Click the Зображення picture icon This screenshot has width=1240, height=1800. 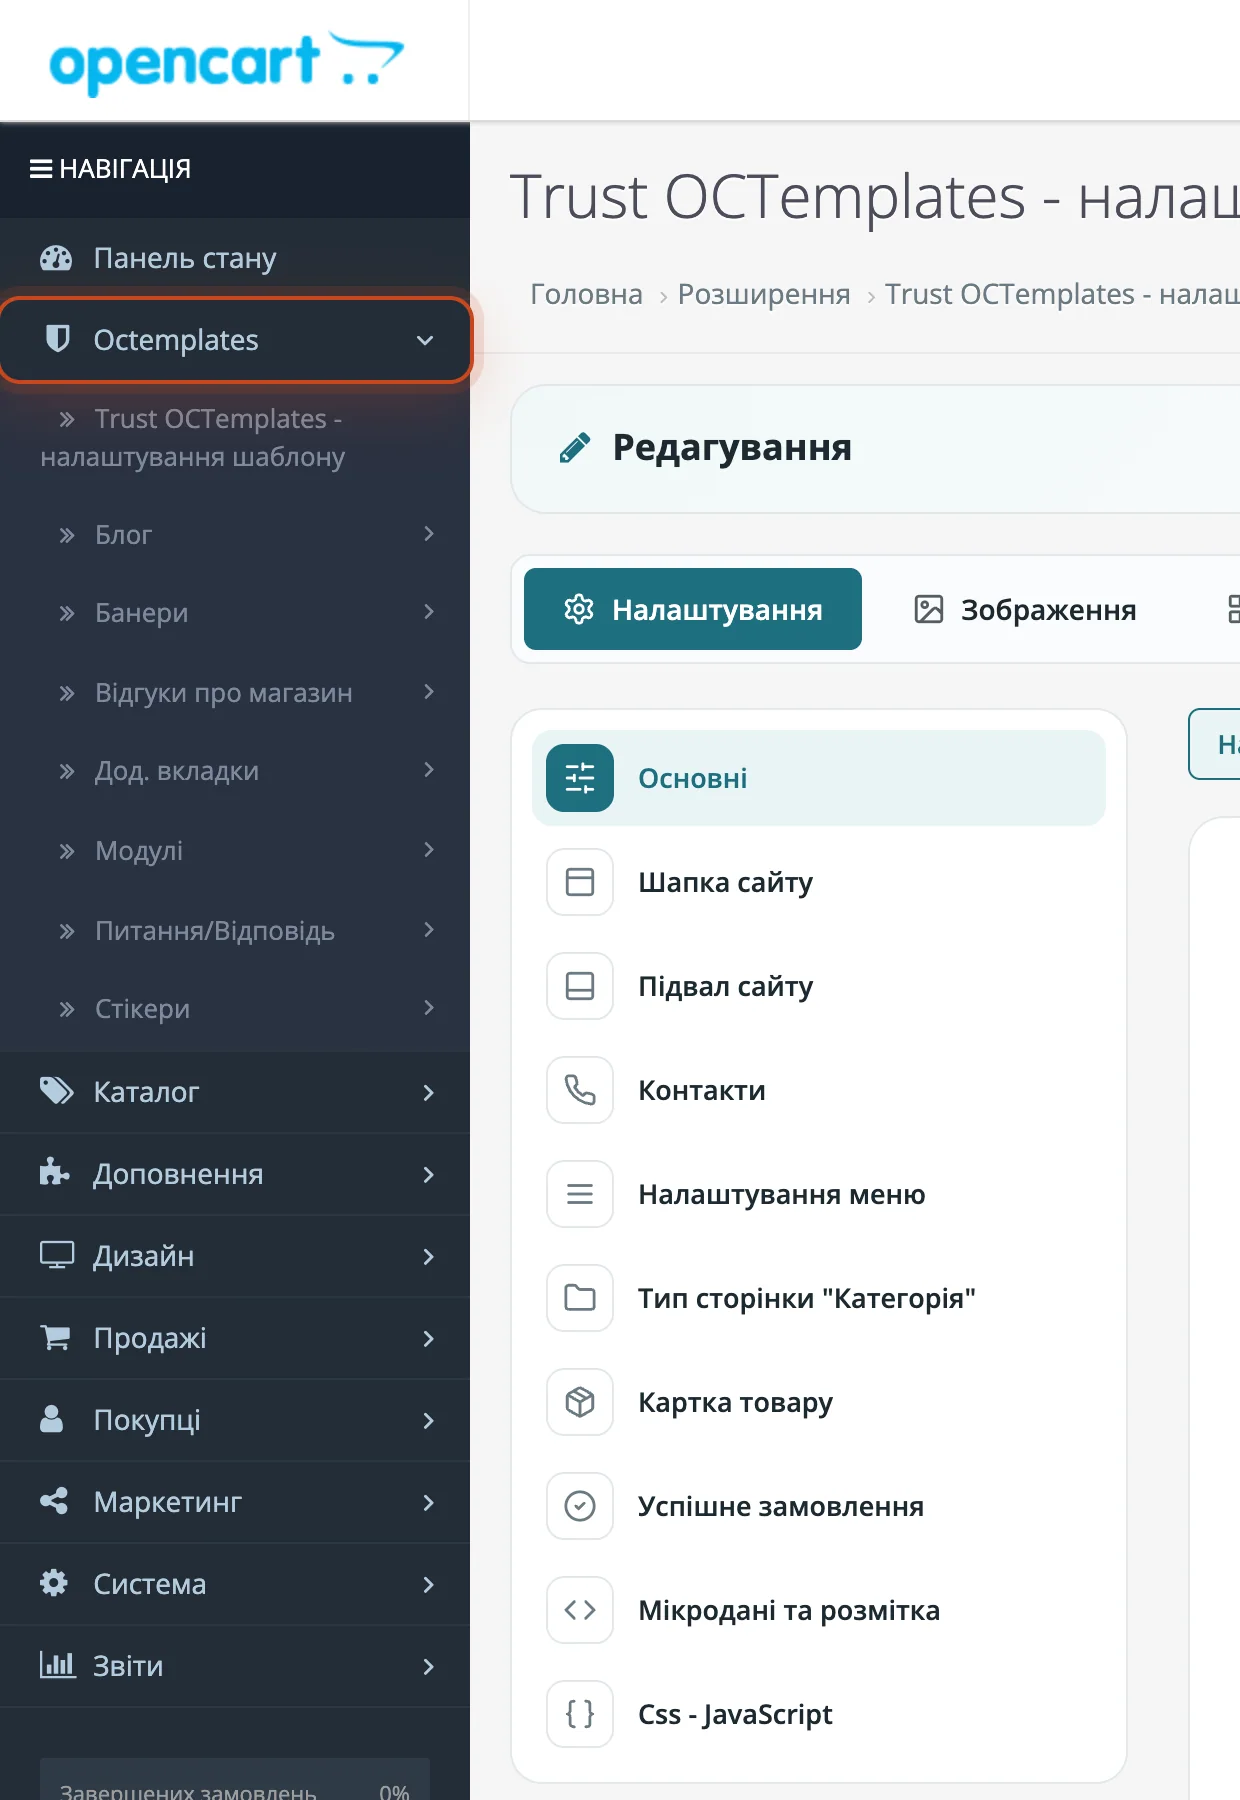[x=929, y=609]
